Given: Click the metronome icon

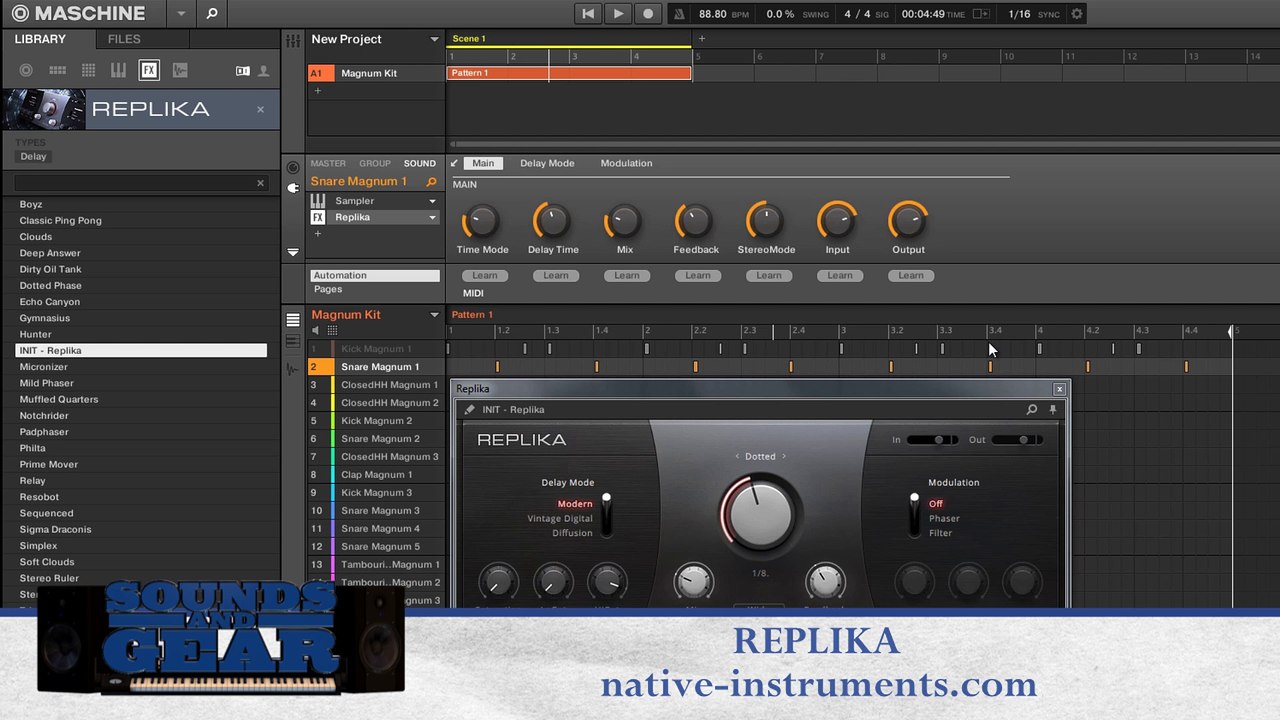Looking at the screenshot, I should point(679,14).
